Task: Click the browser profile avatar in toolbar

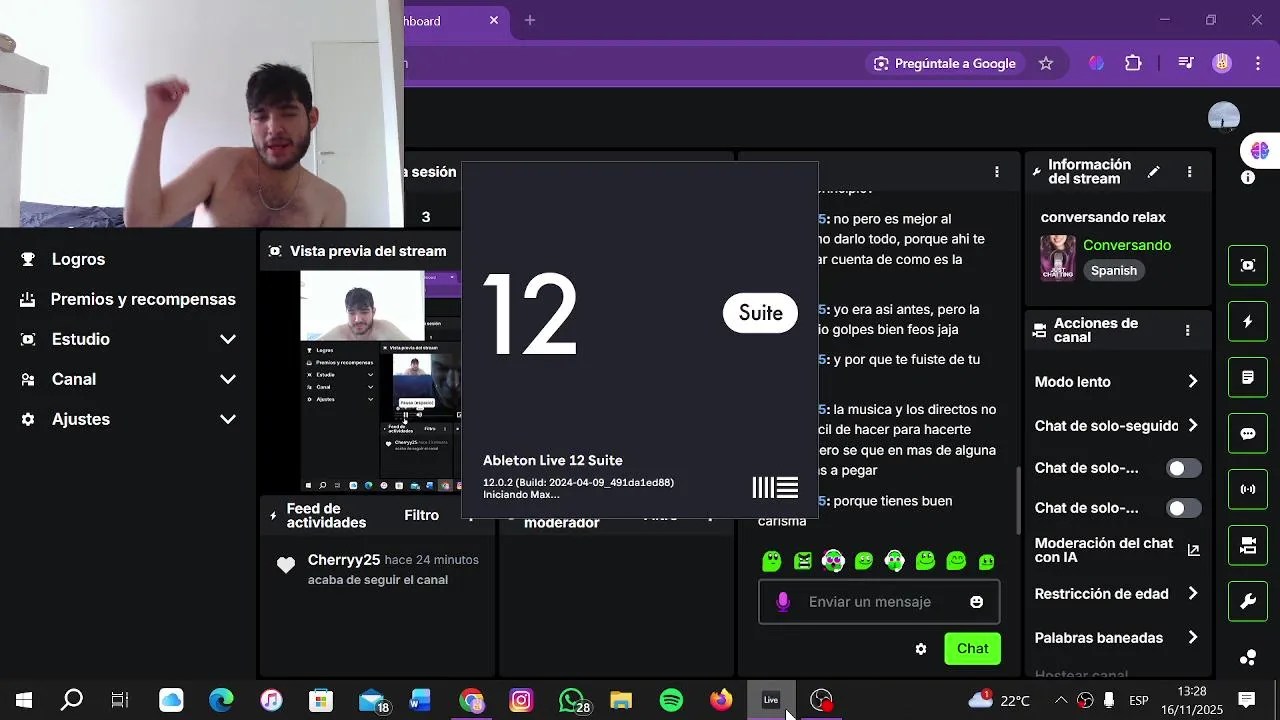Action: (x=1222, y=63)
